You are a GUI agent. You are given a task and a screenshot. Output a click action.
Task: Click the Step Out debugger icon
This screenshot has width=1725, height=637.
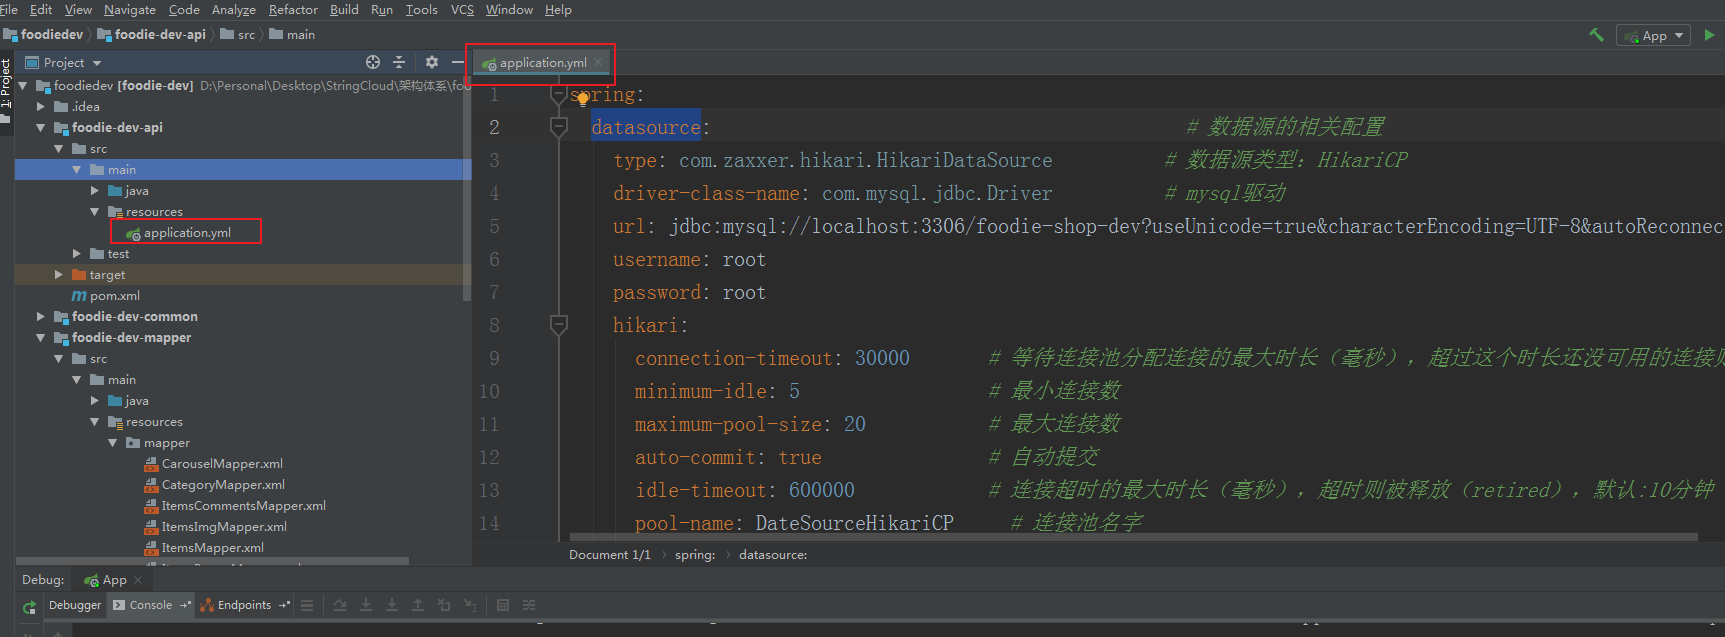pos(418,605)
